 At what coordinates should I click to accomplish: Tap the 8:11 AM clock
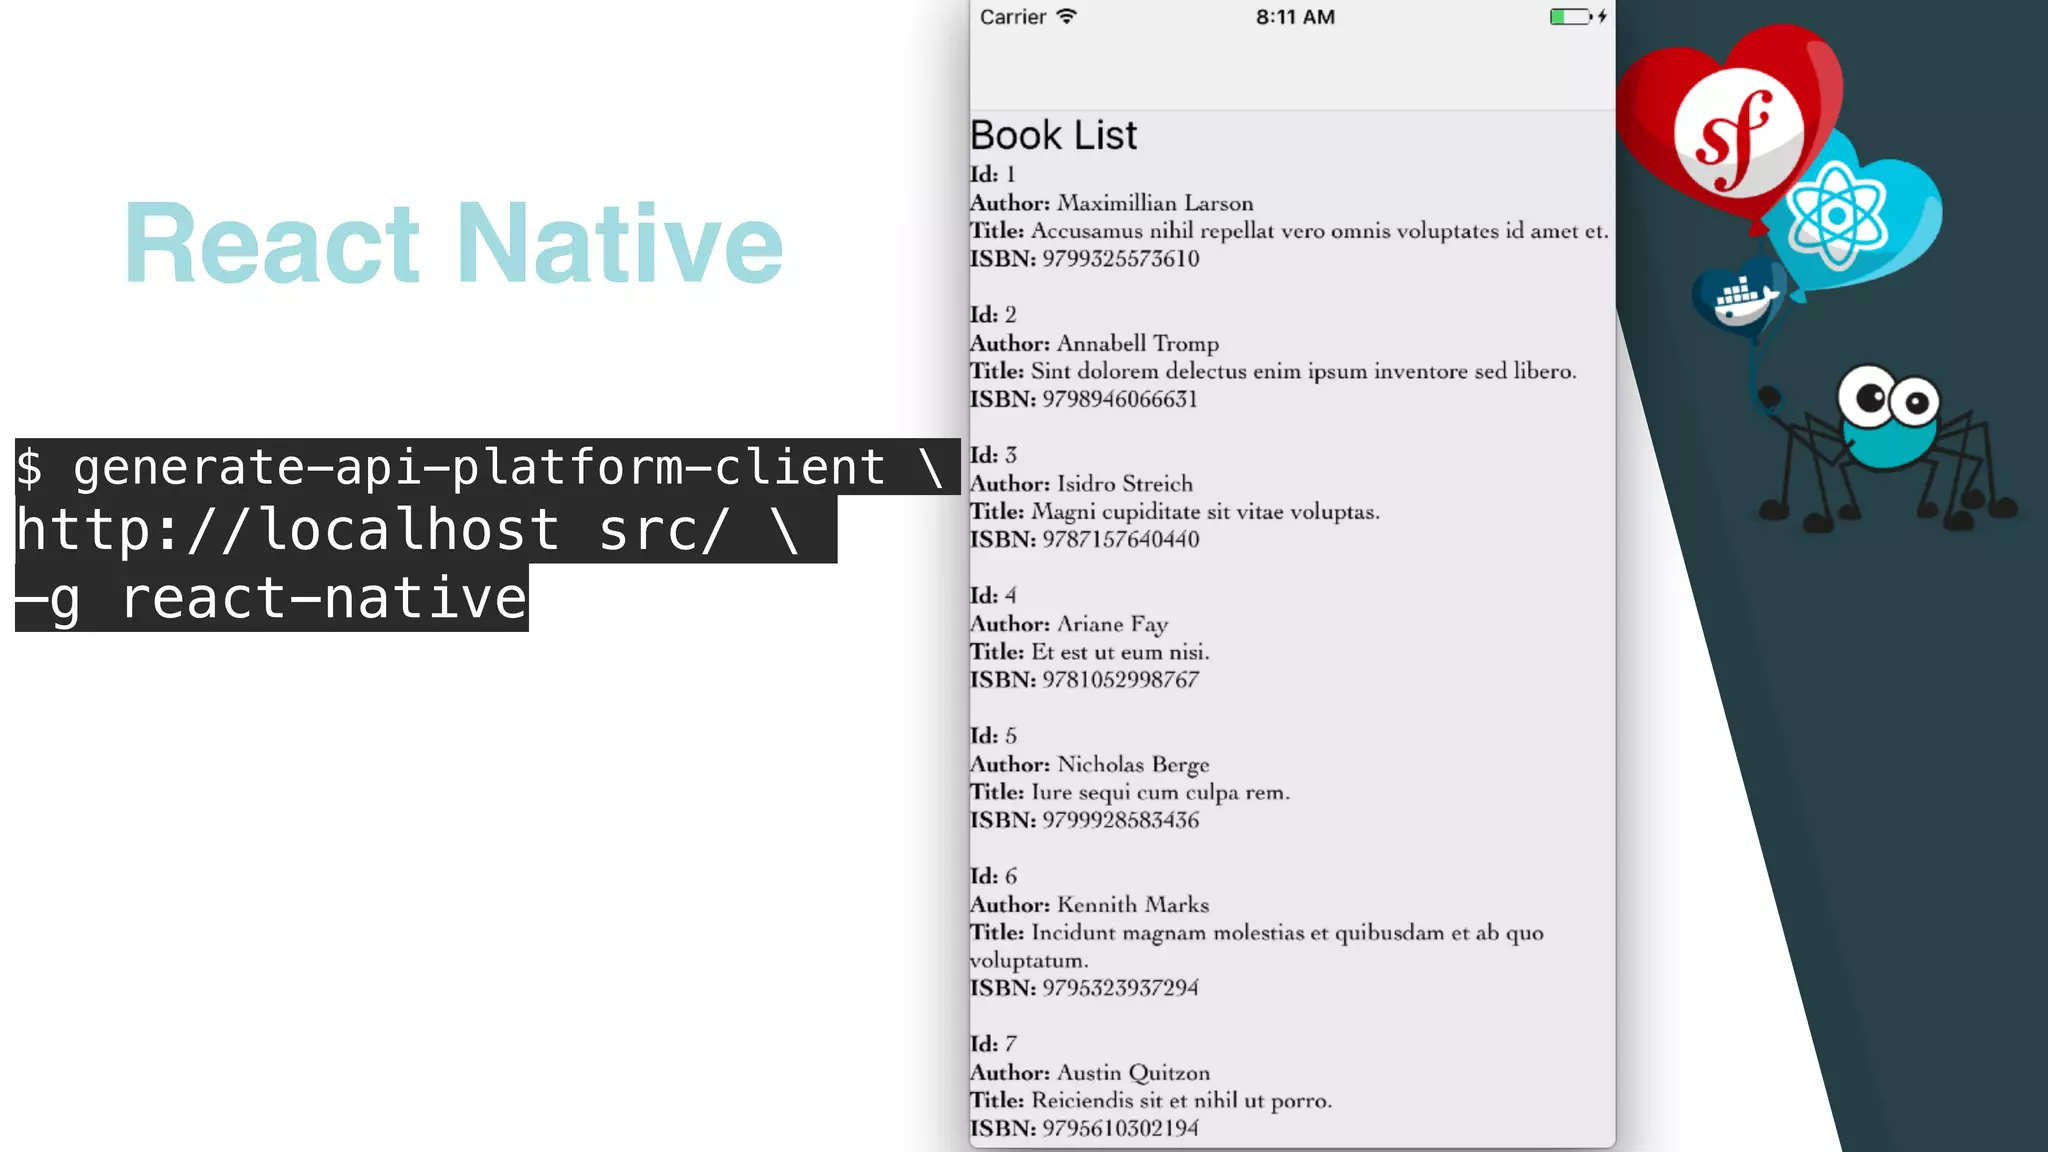pyautogui.click(x=1295, y=17)
